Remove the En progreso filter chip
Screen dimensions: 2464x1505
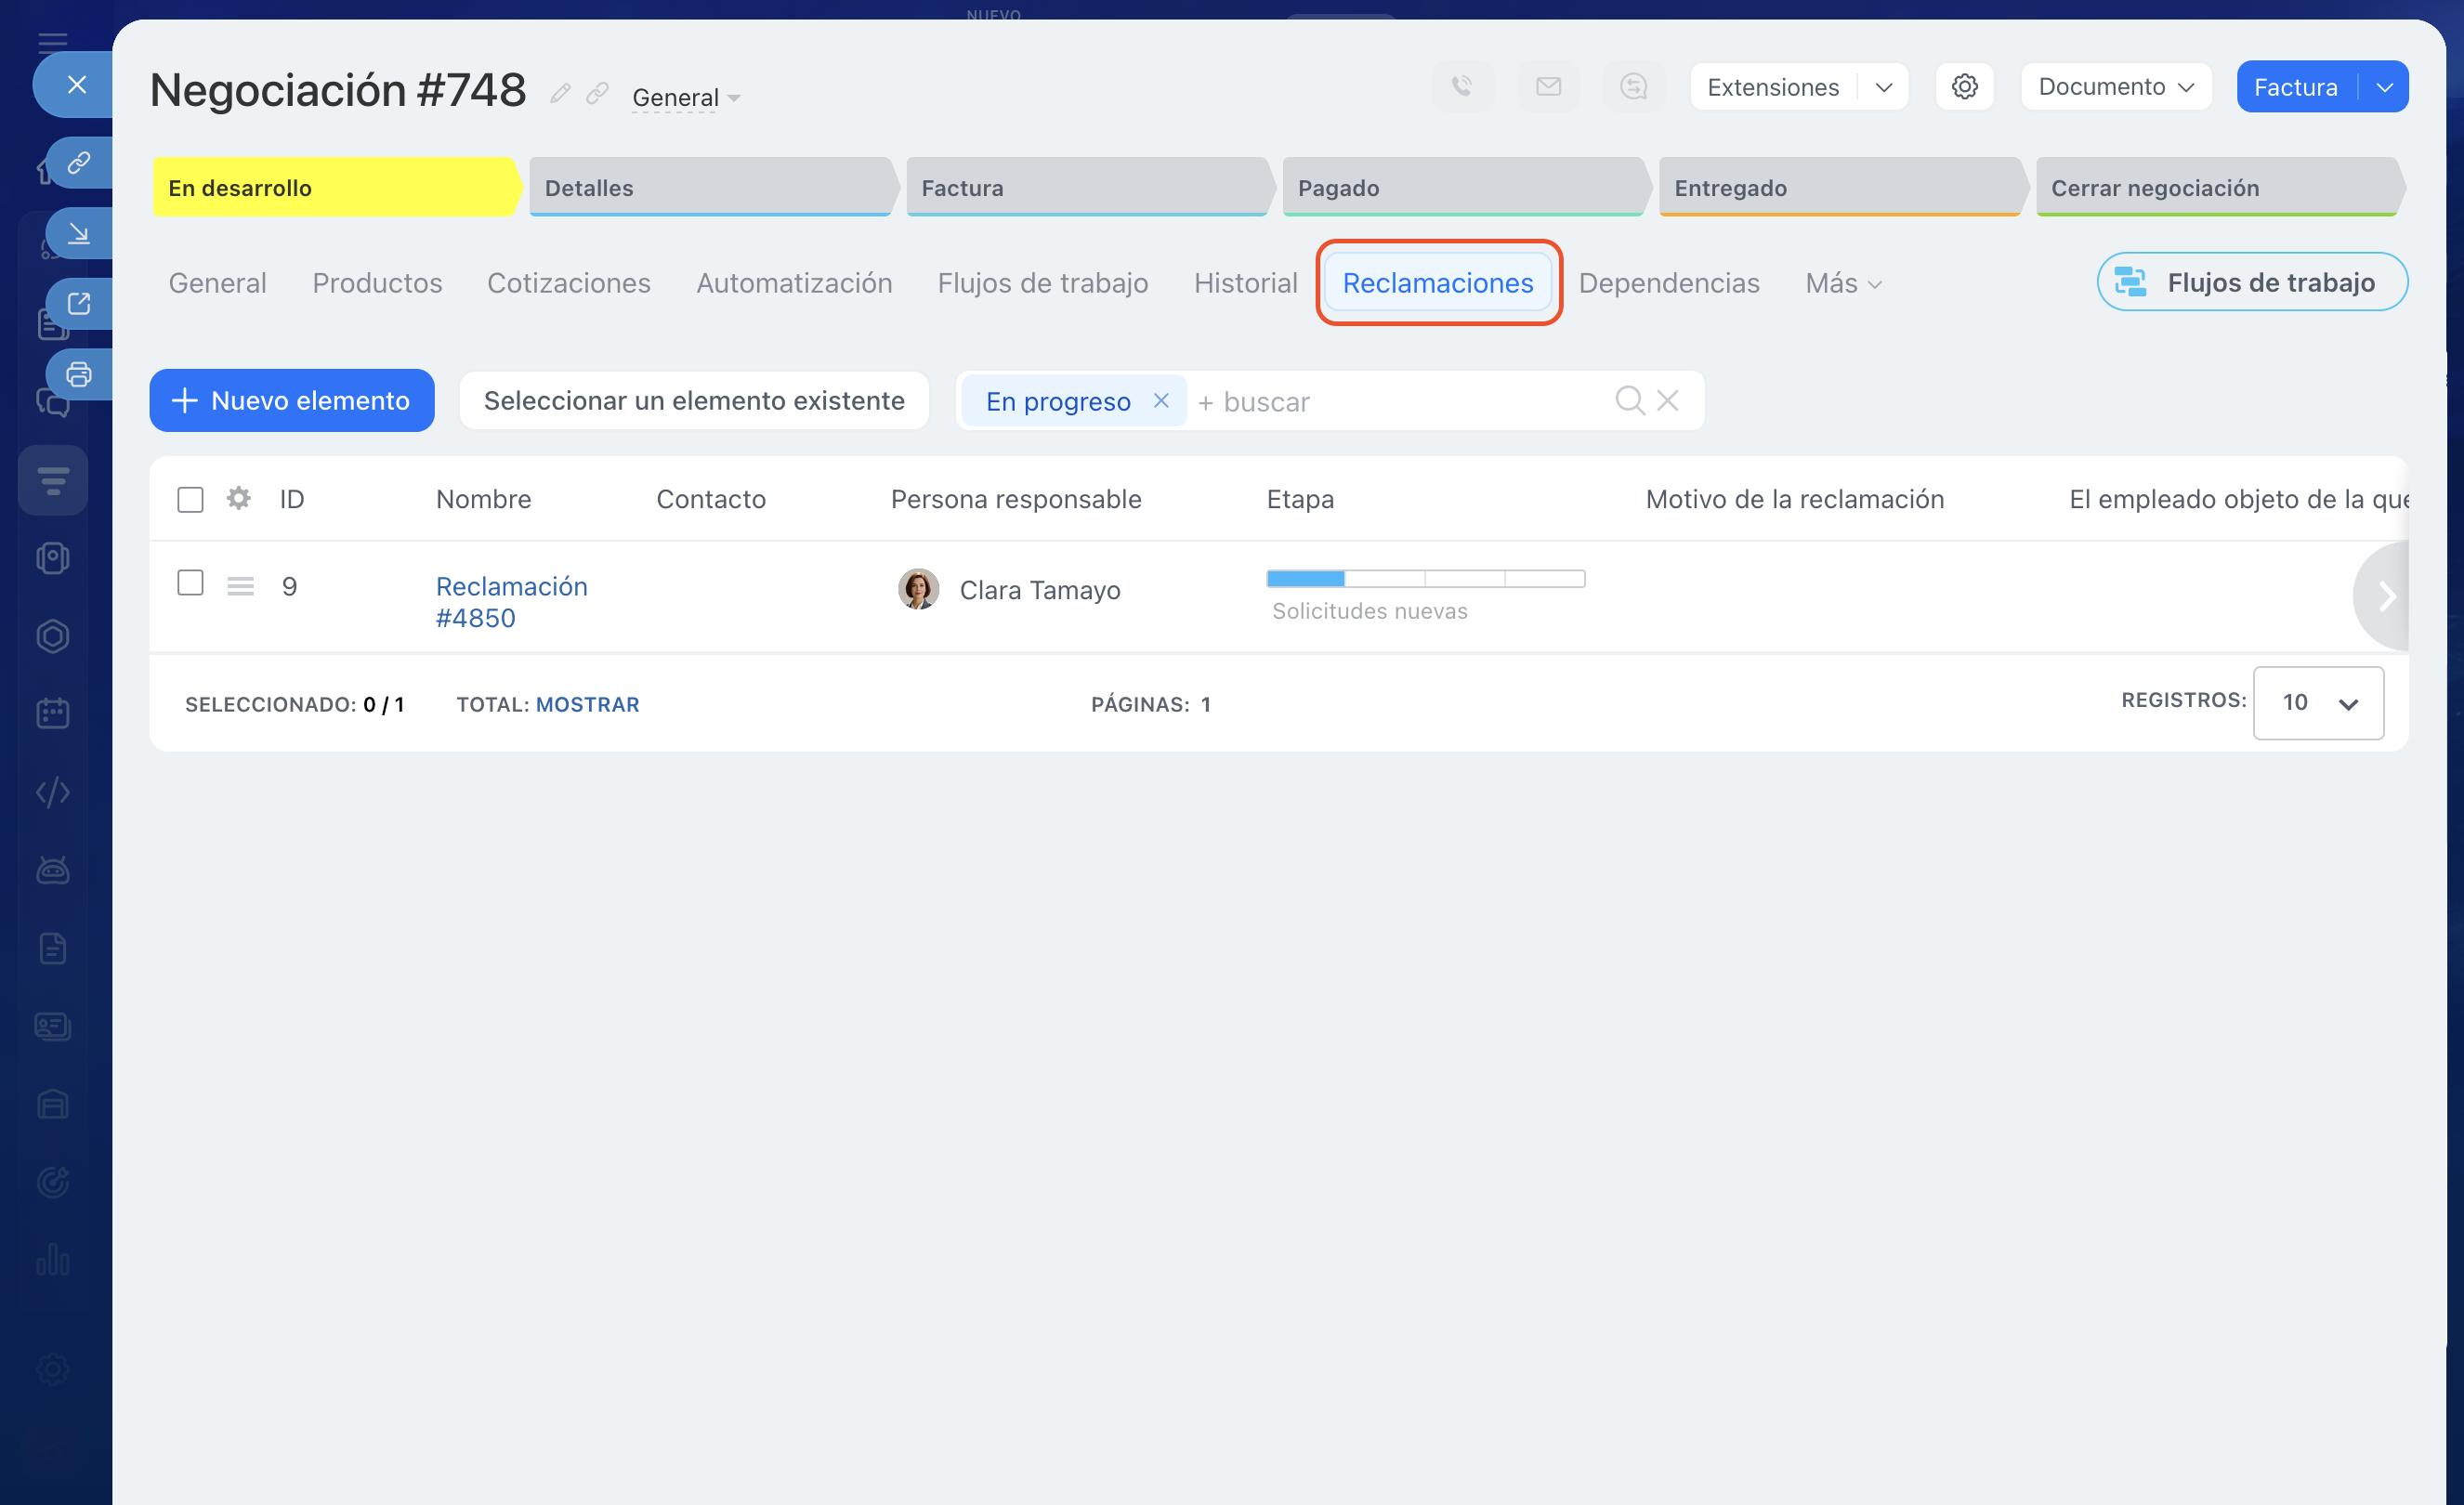pos(1161,400)
